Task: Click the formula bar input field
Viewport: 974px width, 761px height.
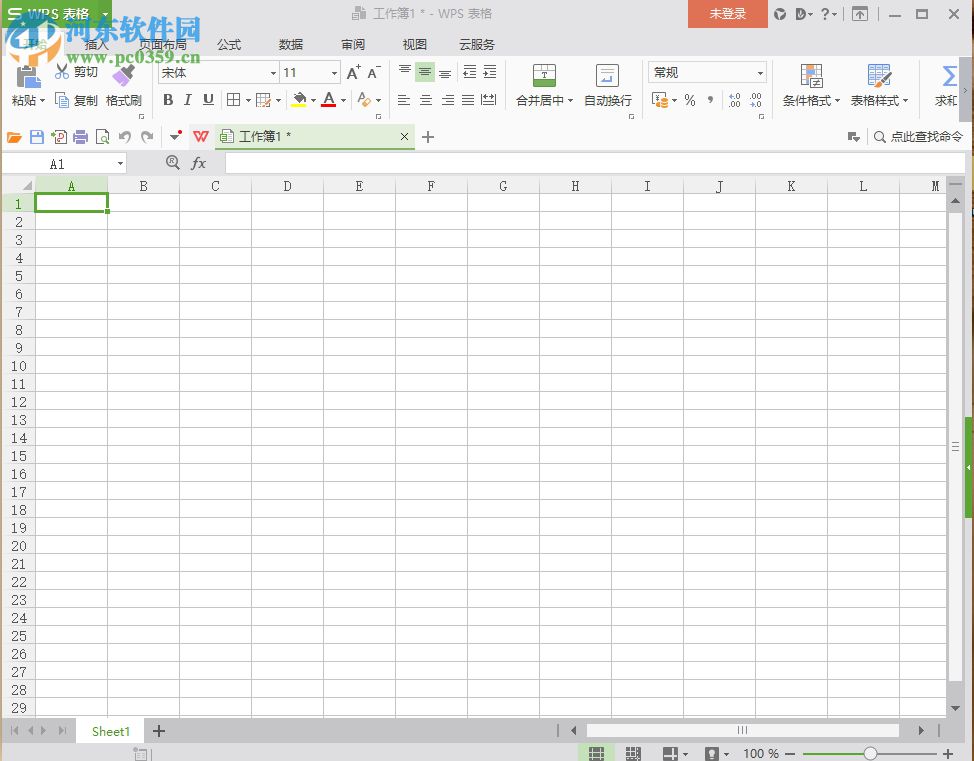Action: tap(595, 163)
